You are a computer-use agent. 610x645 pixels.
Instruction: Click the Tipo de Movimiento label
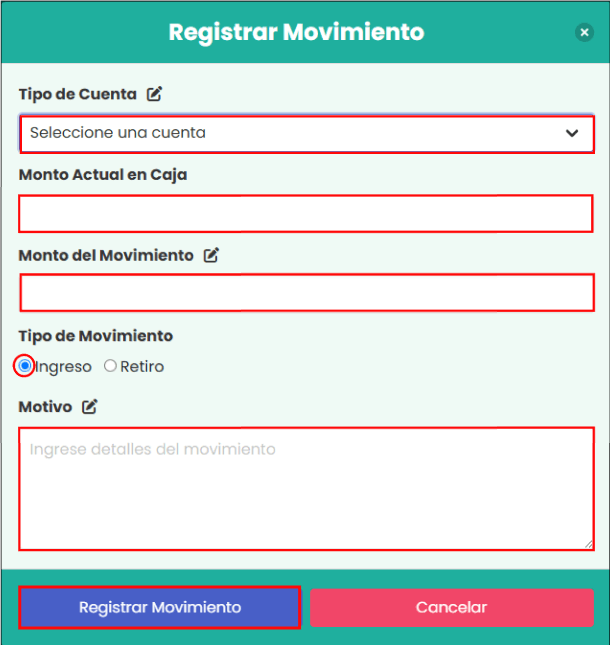pyautogui.click(x=95, y=336)
